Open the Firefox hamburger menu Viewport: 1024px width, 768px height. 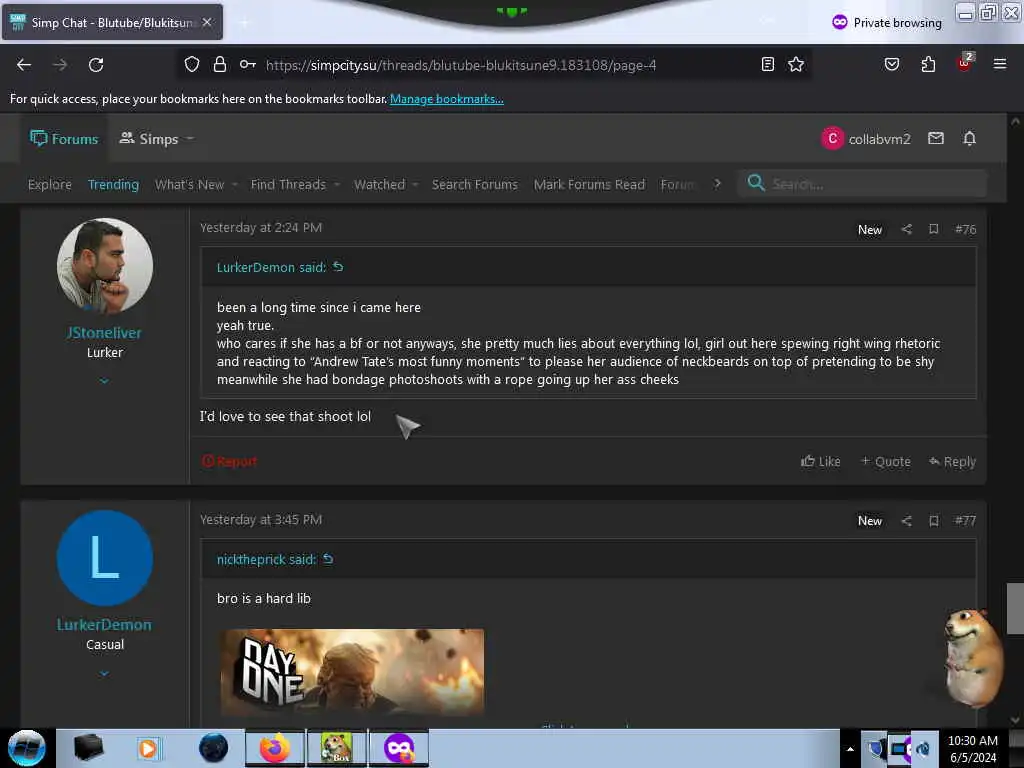1000,64
